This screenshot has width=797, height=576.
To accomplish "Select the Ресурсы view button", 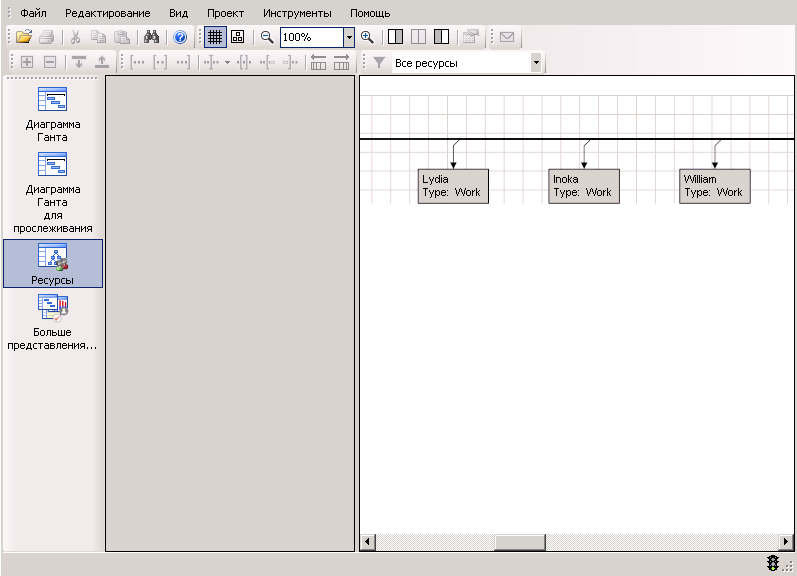I will pyautogui.click(x=53, y=263).
